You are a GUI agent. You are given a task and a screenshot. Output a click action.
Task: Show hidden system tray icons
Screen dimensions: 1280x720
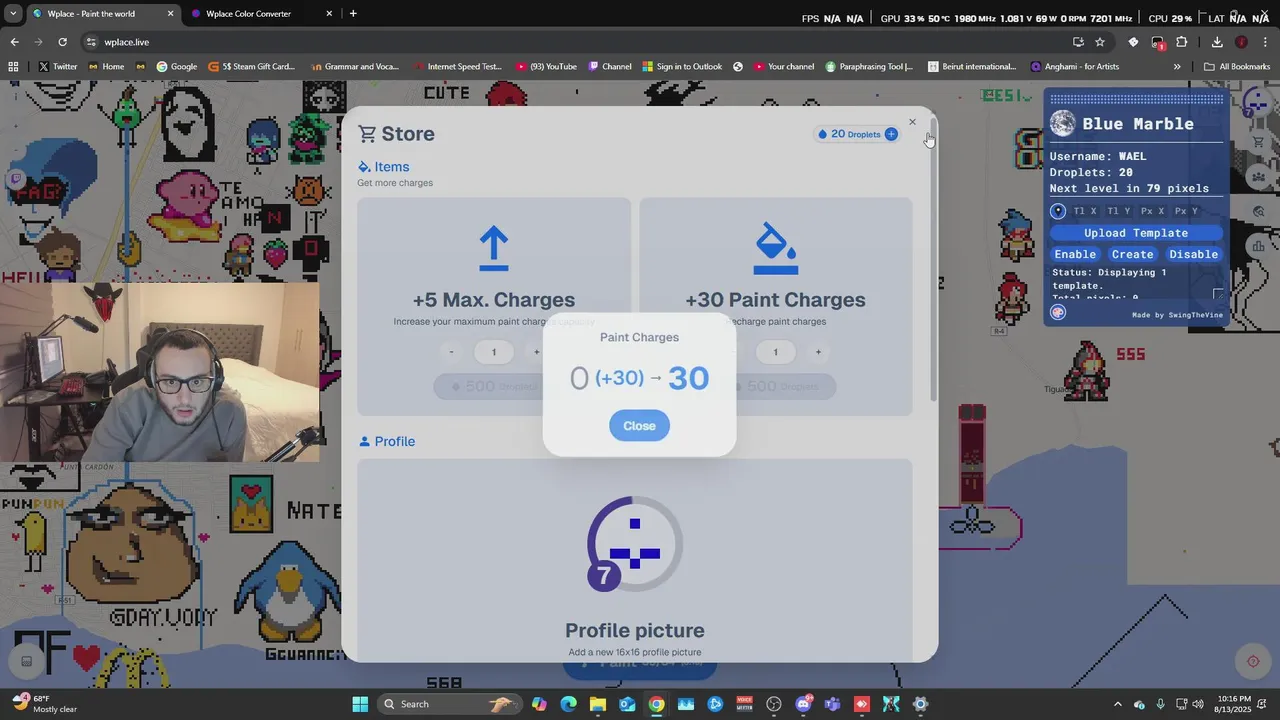pyautogui.click(x=1117, y=704)
